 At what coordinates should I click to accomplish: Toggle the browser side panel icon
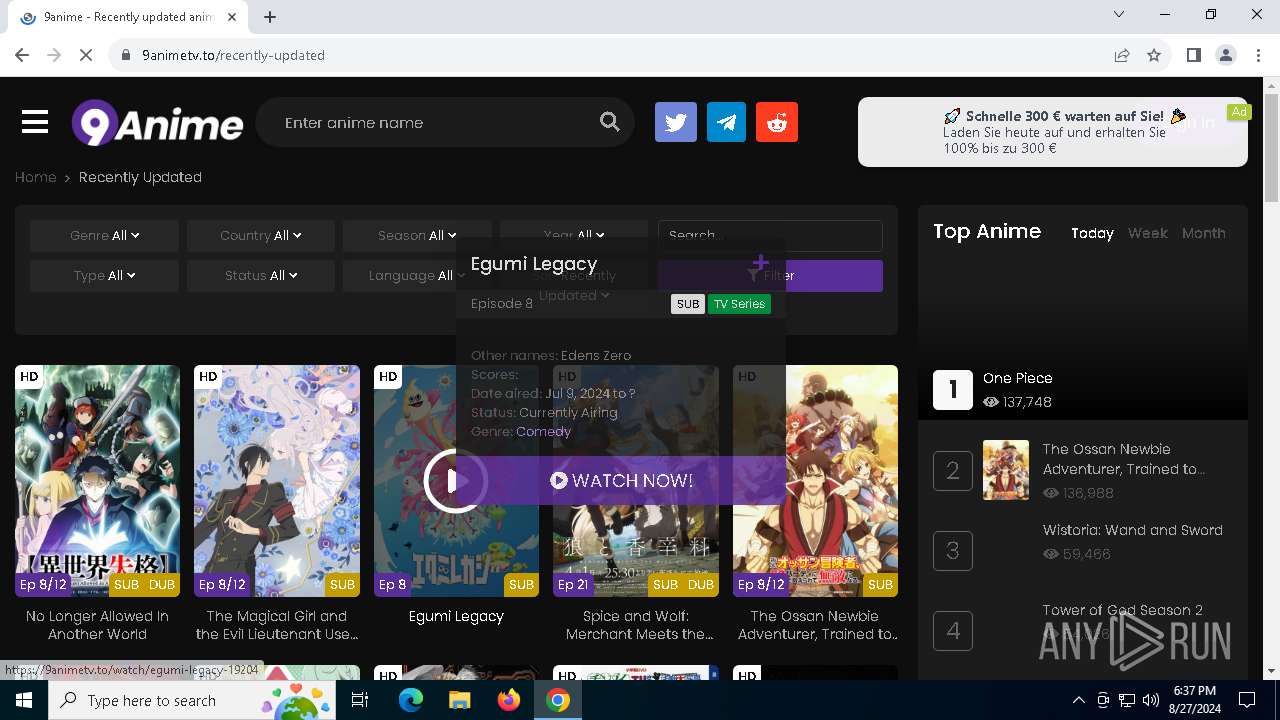tap(1193, 55)
